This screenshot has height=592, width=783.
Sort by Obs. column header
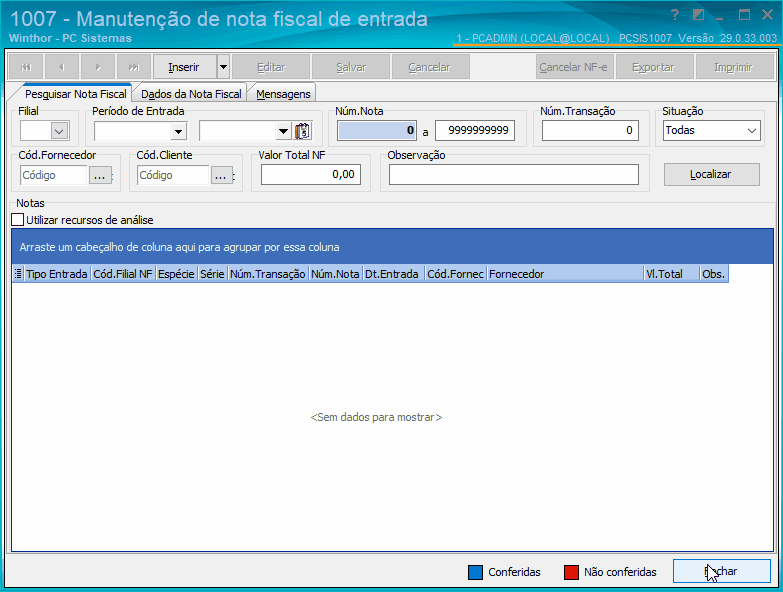[x=714, y=274]
